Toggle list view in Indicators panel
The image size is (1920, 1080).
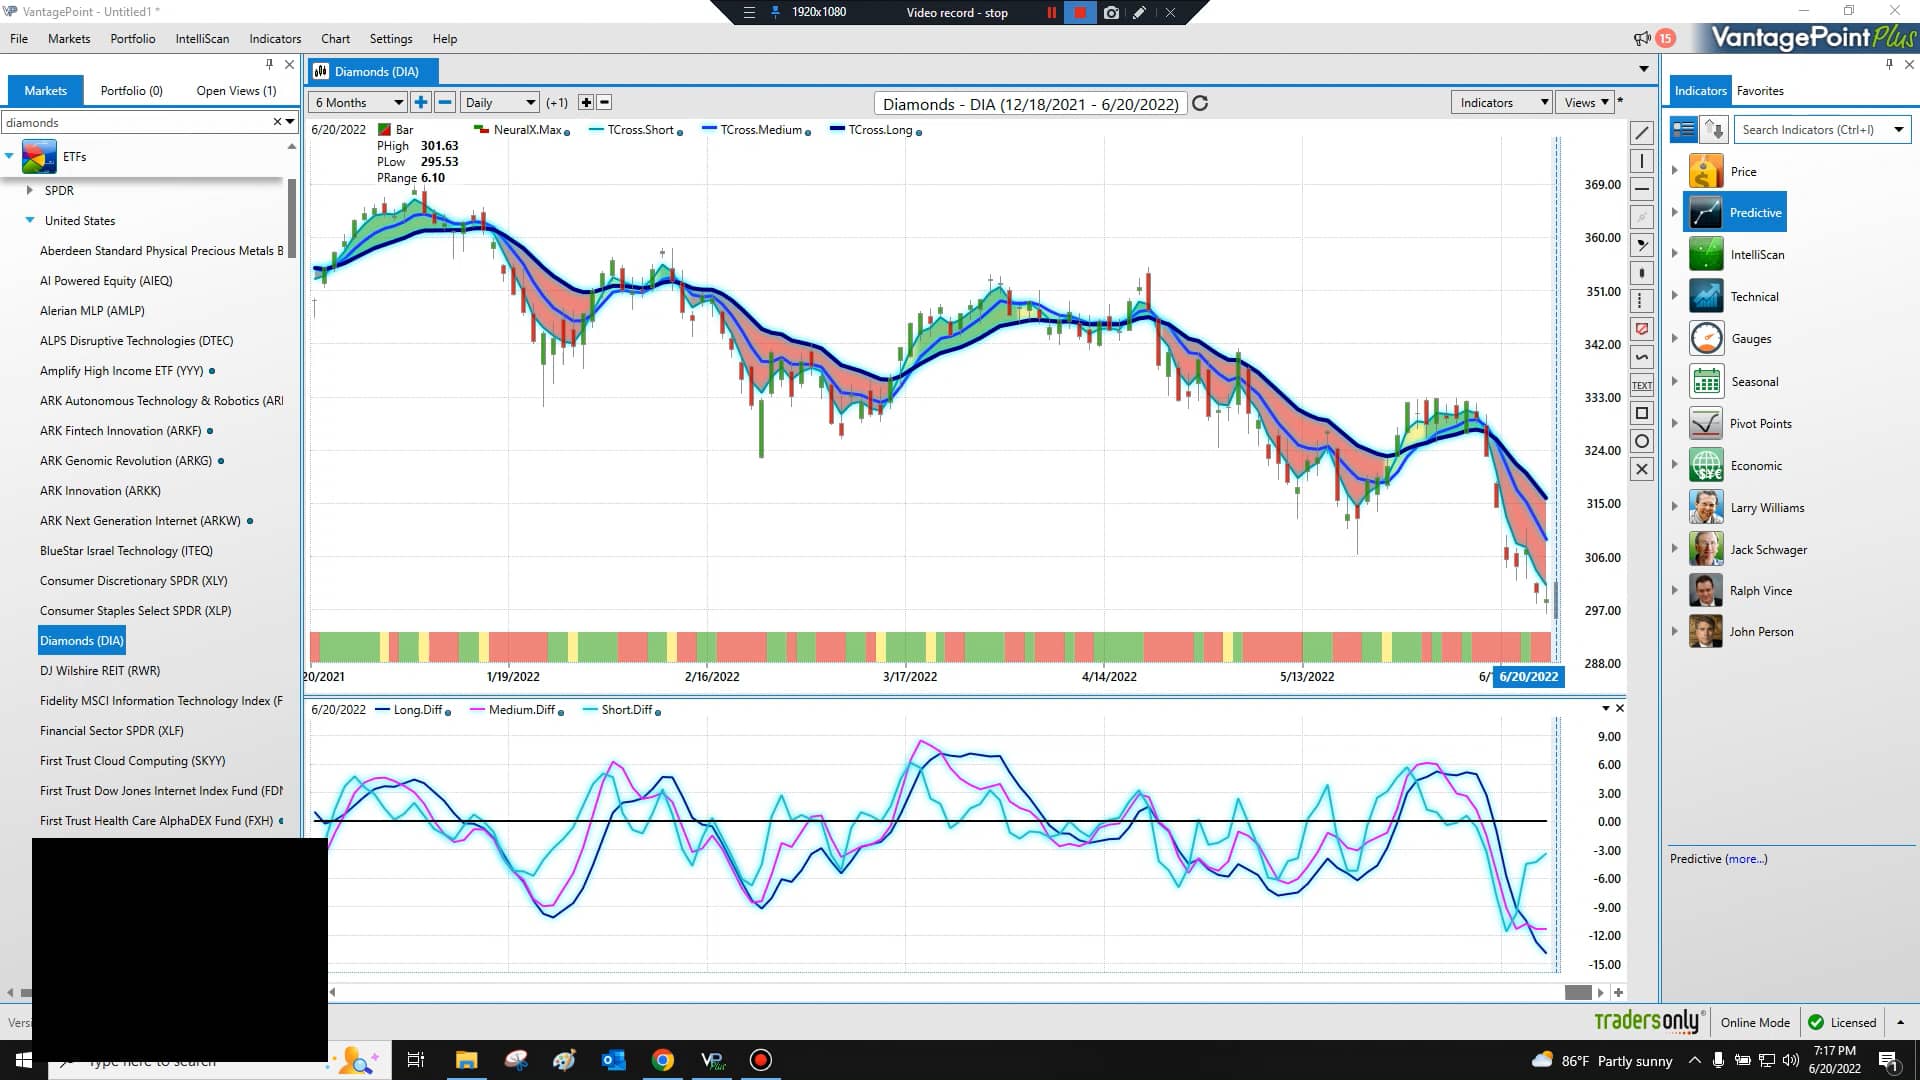[1684, 130]
